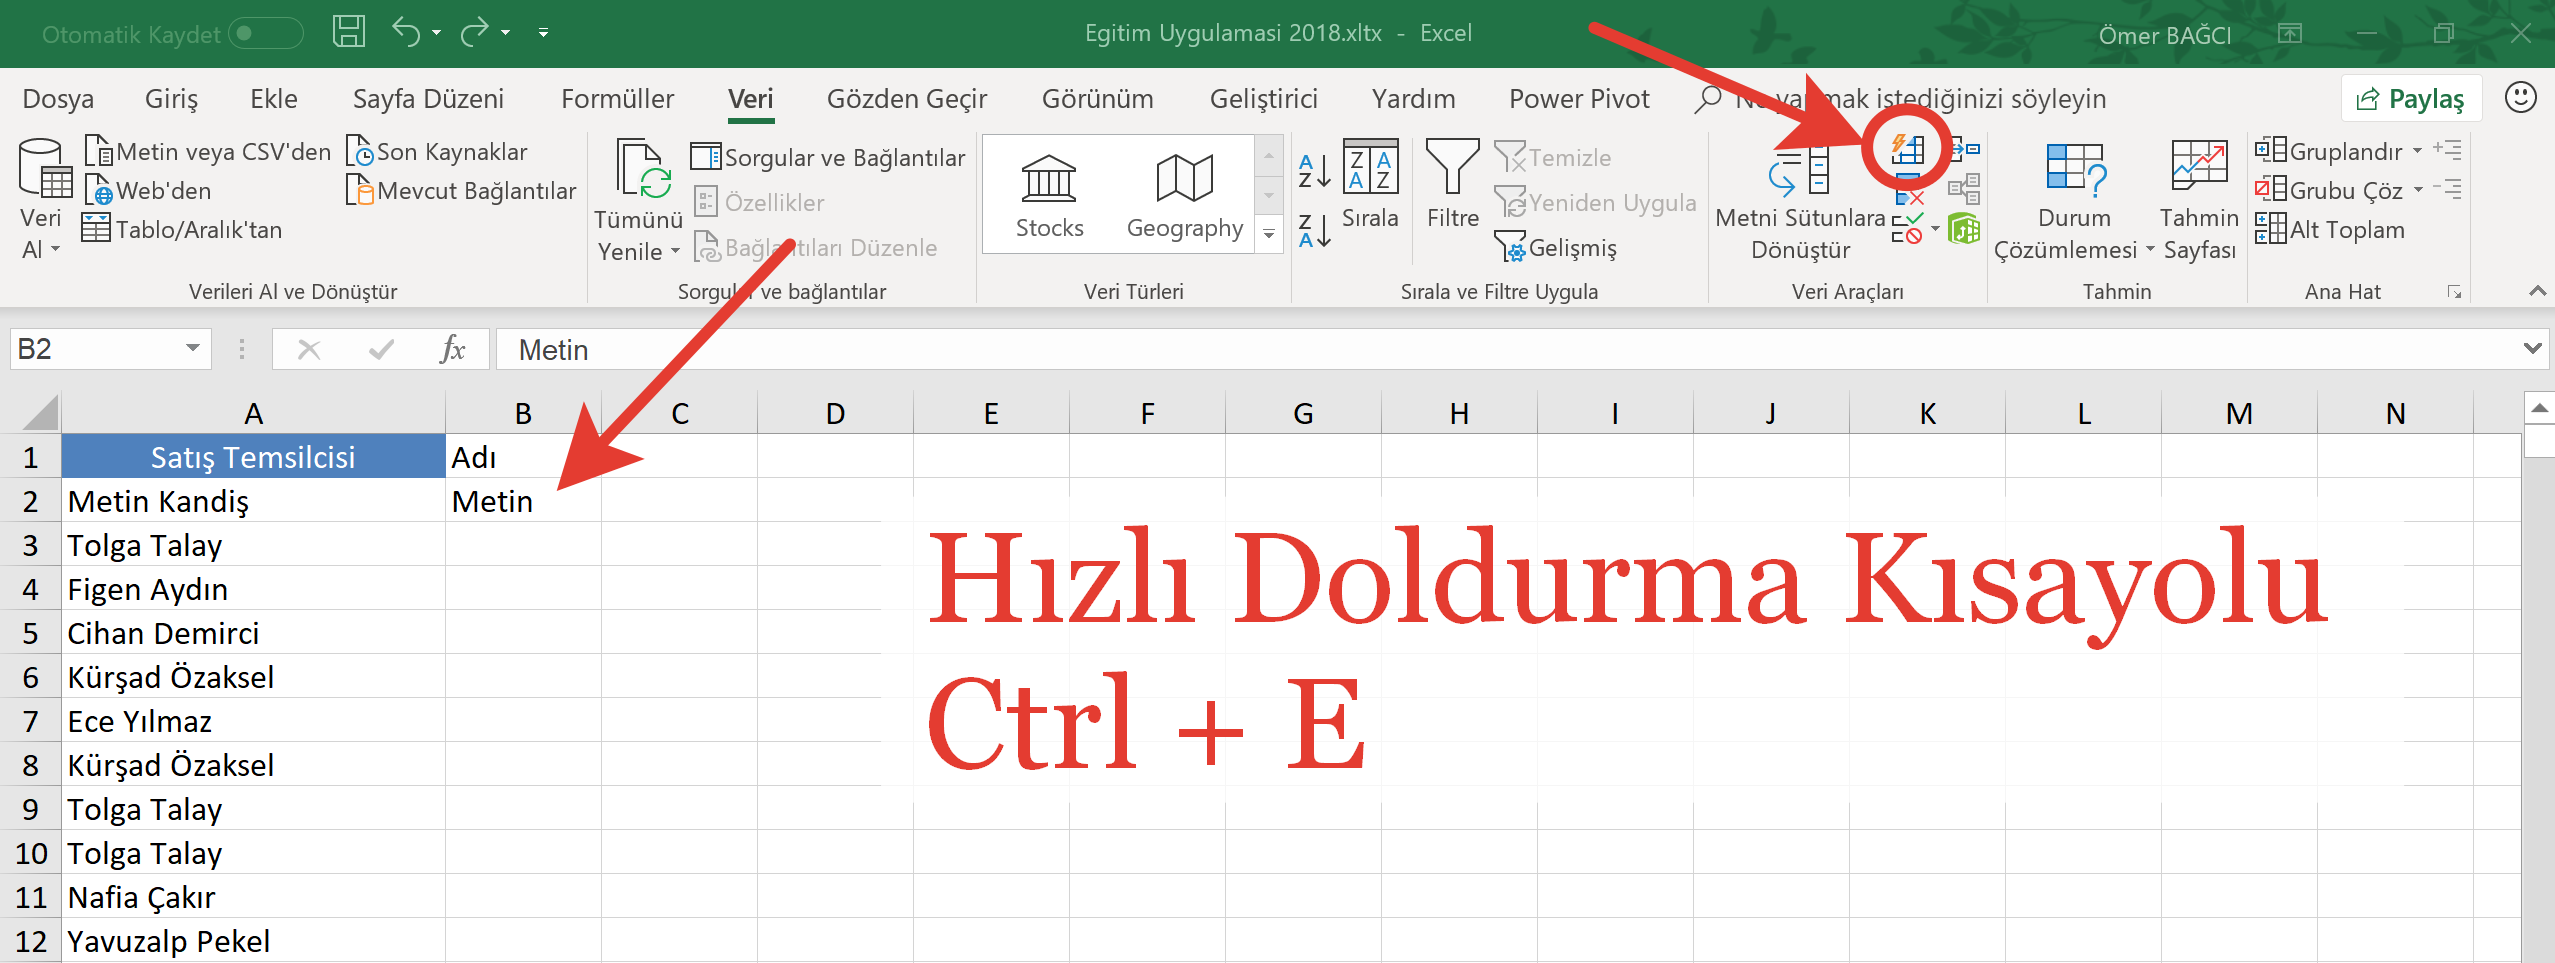Select the İlişkiler (Relationships) icon
The image size is (2555, 963).
point(1965,188)
